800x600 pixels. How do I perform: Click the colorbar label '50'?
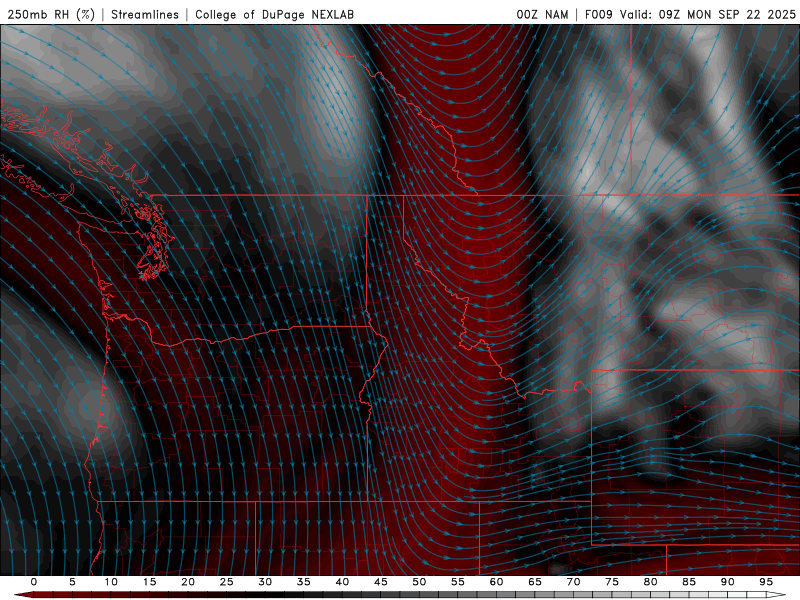coord(419,582)
